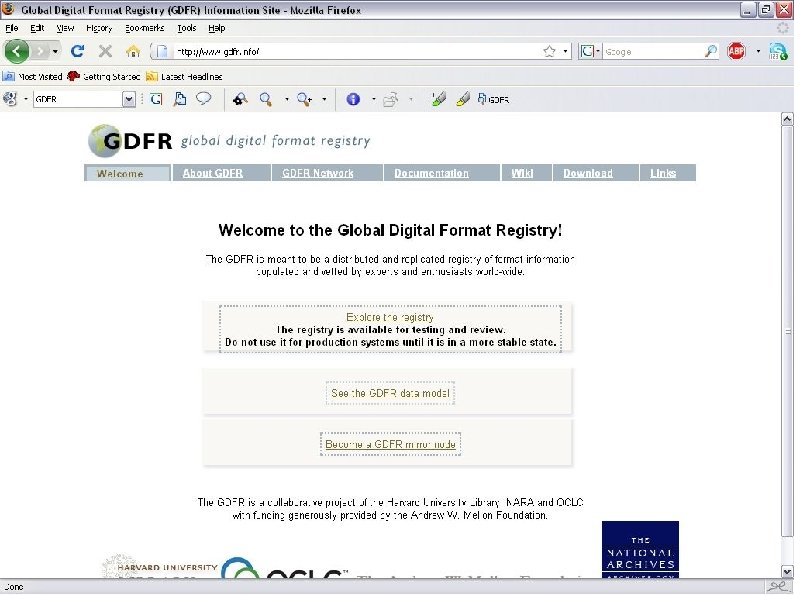Image resolution: width=794 pixels, height=595 pixels.
Task: Open the Most Visited bookmarks folder
Action: [x=32, y=76]
